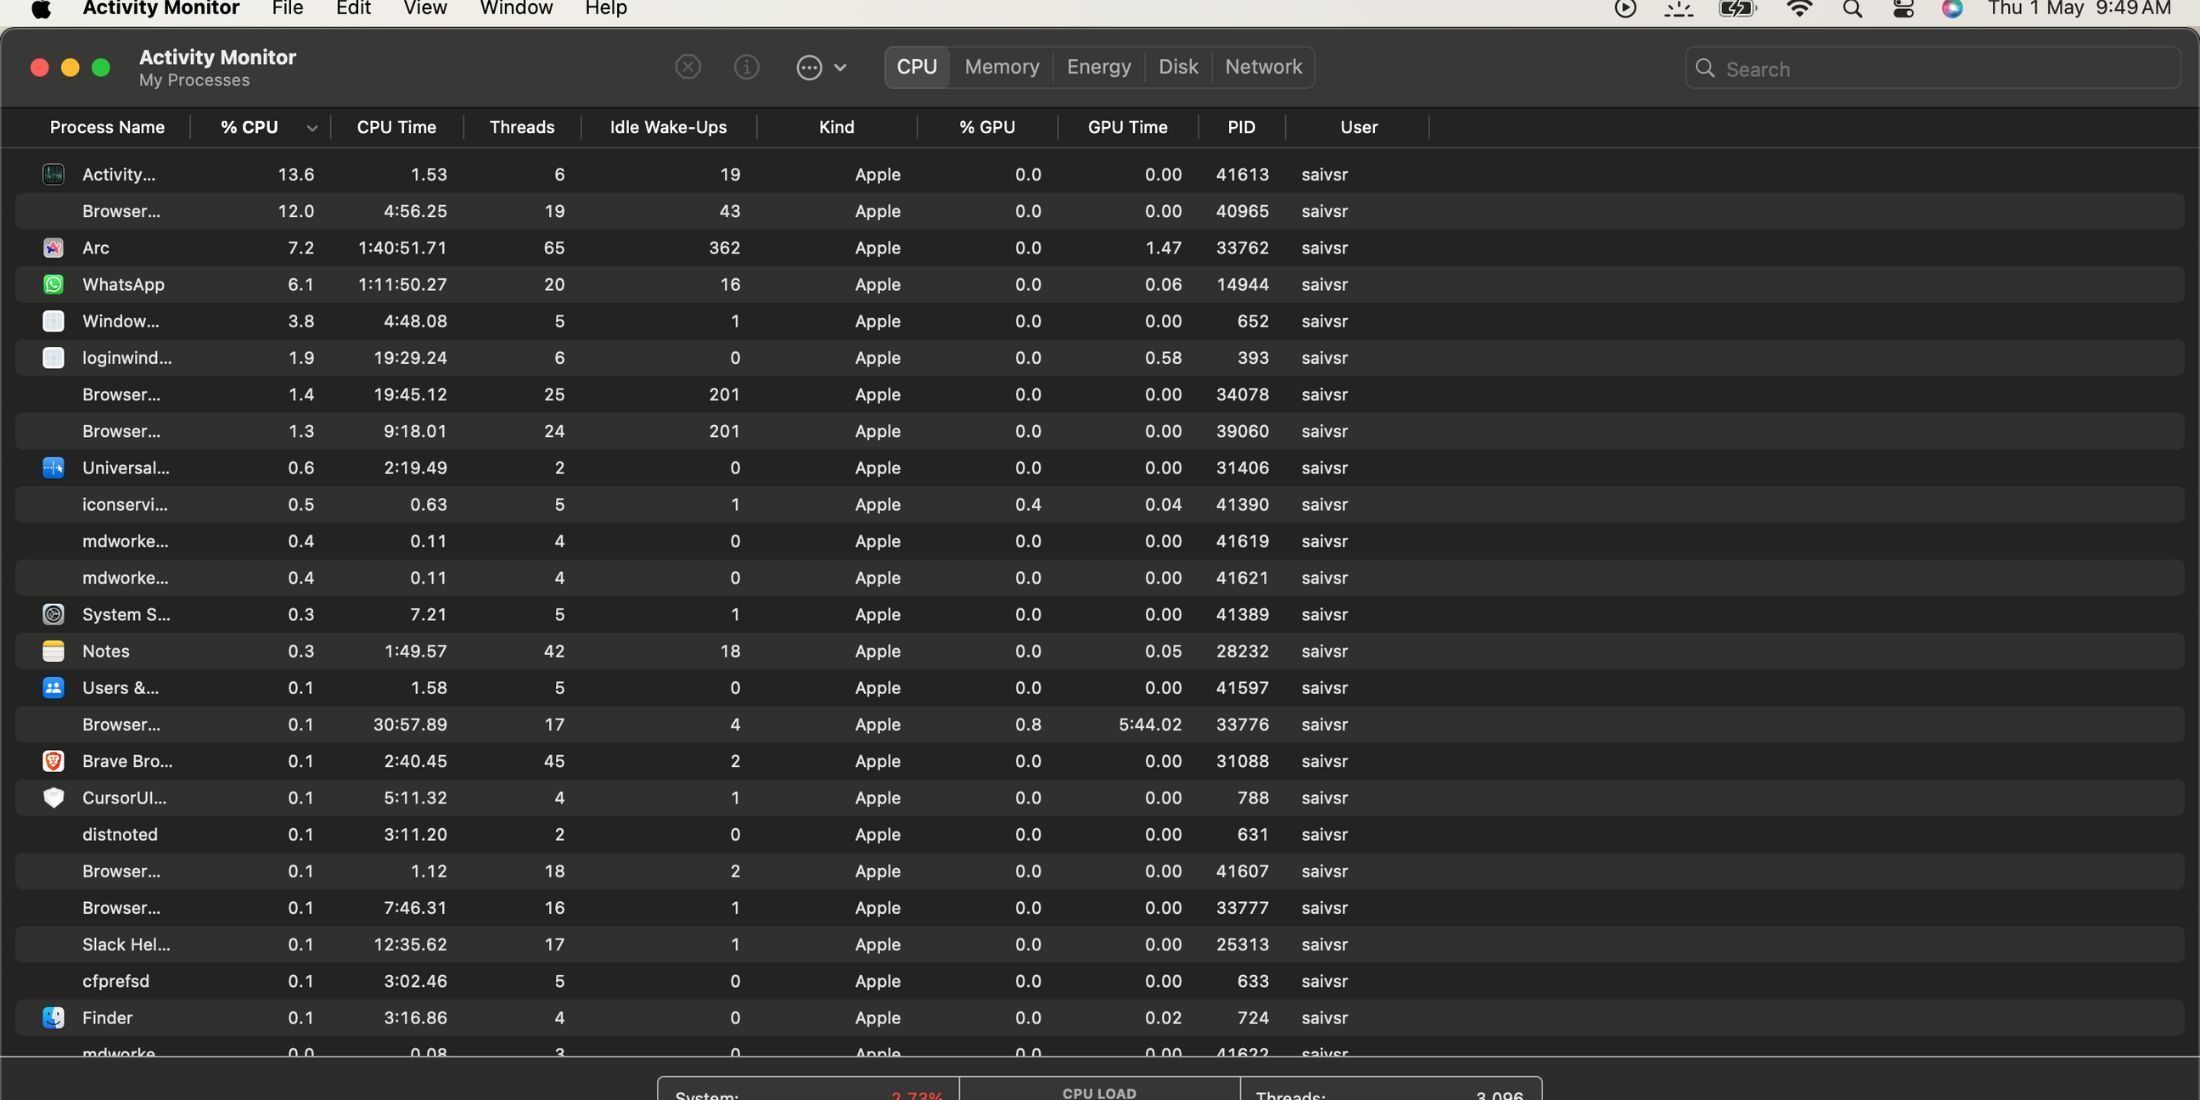This screenshot has width=2200, height=1100.
Task: Click the loginwindow row icon
Action: pyautogui.click(x=53, y=358)
